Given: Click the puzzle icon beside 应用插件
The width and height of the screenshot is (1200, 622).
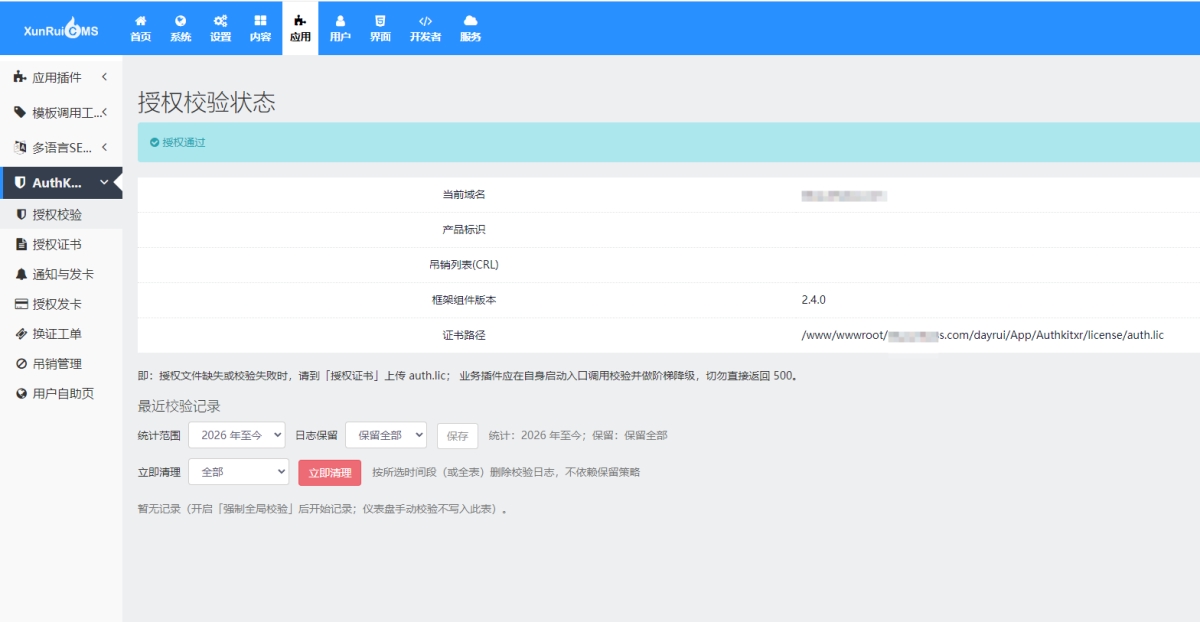Looking at the screenshot, I should 20,77.
